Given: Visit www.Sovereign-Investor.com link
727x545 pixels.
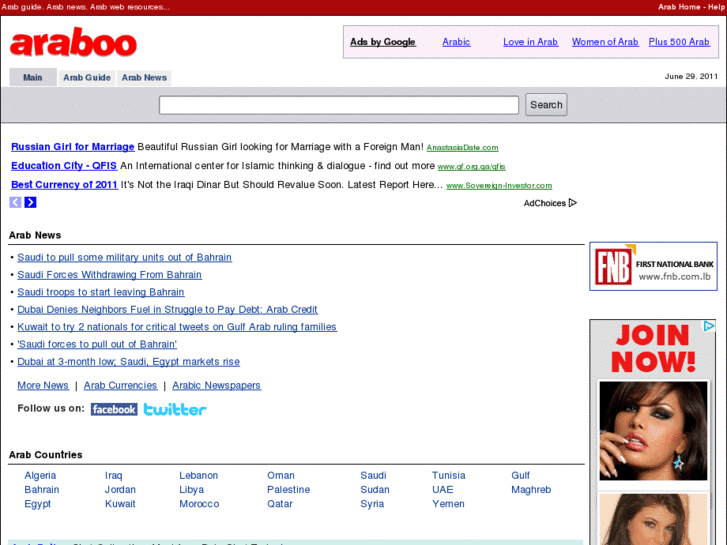Looking at the screenshot, I should pyautogui.click(x=499, y=186).
